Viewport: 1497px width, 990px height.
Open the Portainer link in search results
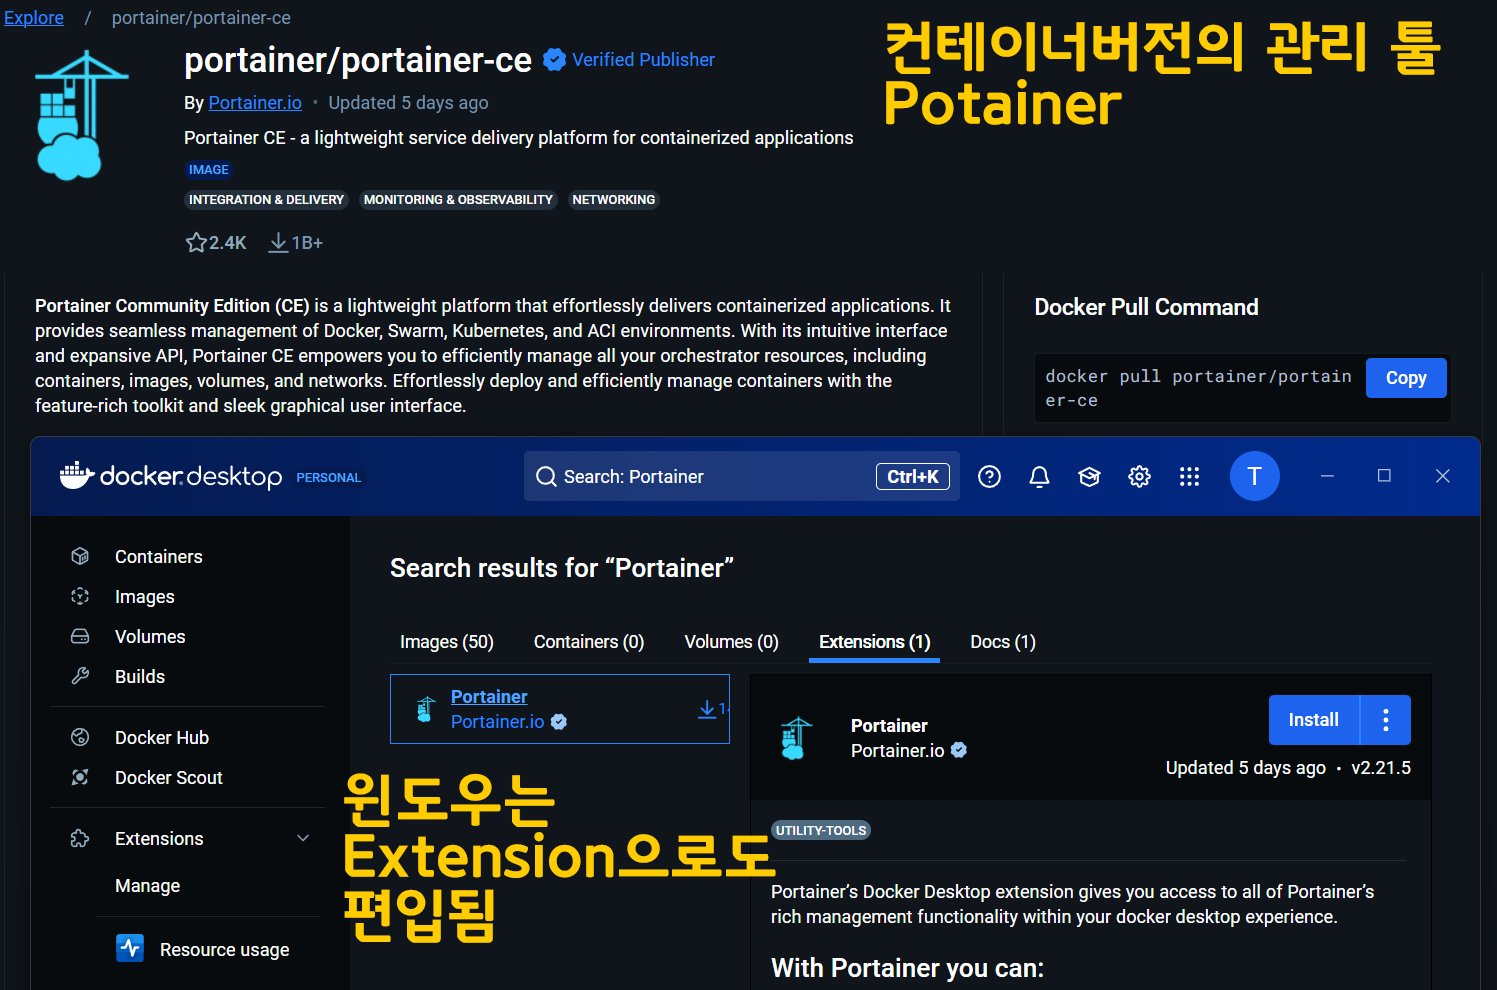[x=489, y=697]
